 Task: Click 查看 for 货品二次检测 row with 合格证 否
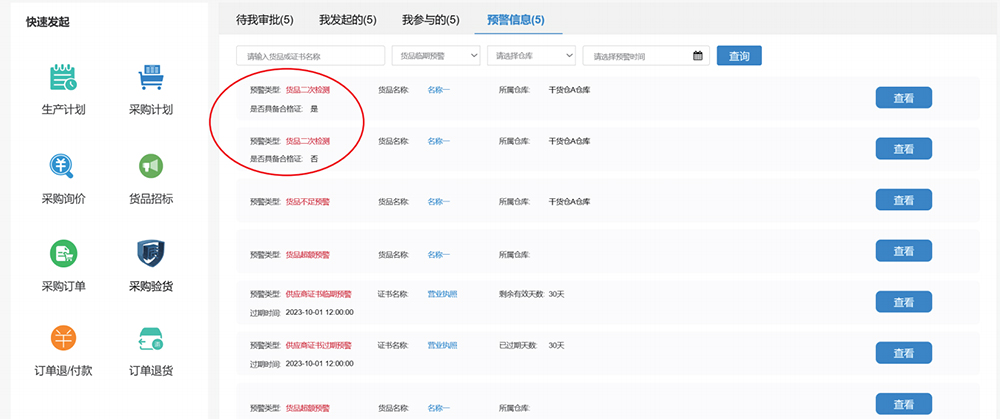click(904, 149)
